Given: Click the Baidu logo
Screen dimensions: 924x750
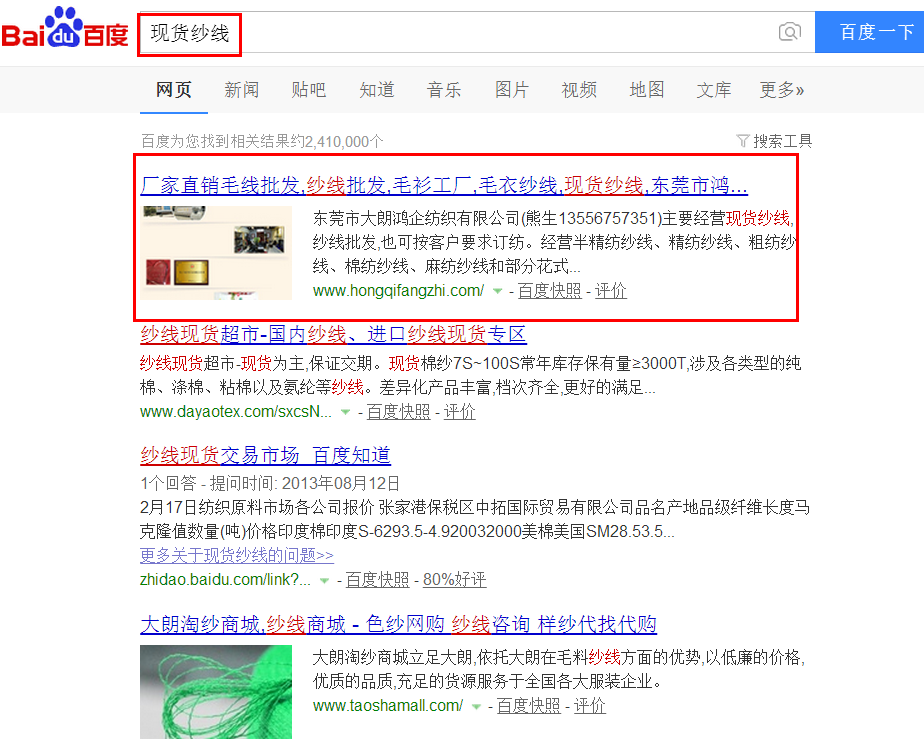Looking at the screenshot, I should (65, 28).
